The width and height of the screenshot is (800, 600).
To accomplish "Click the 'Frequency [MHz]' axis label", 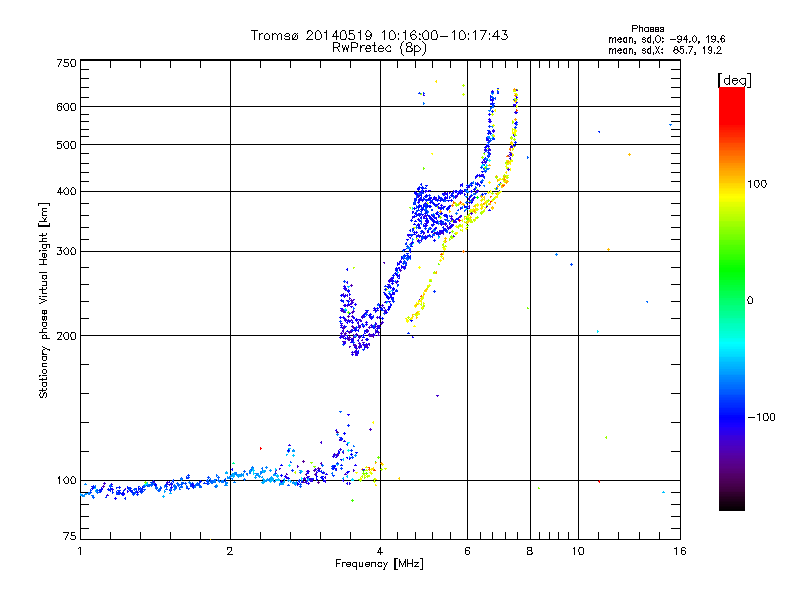I will (x=379, y=564).
